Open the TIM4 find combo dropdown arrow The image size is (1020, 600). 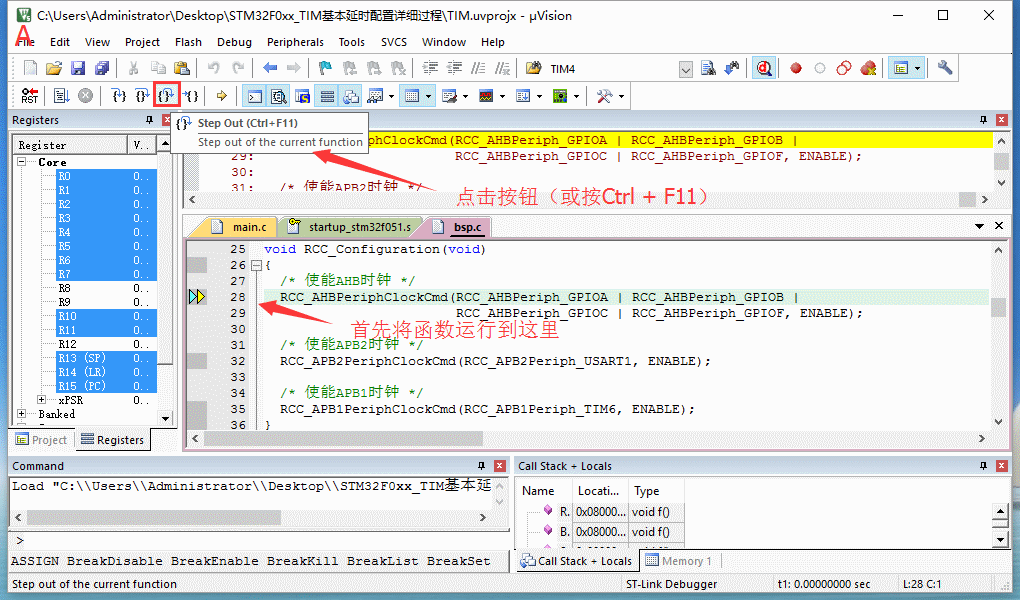coord(686,69)
